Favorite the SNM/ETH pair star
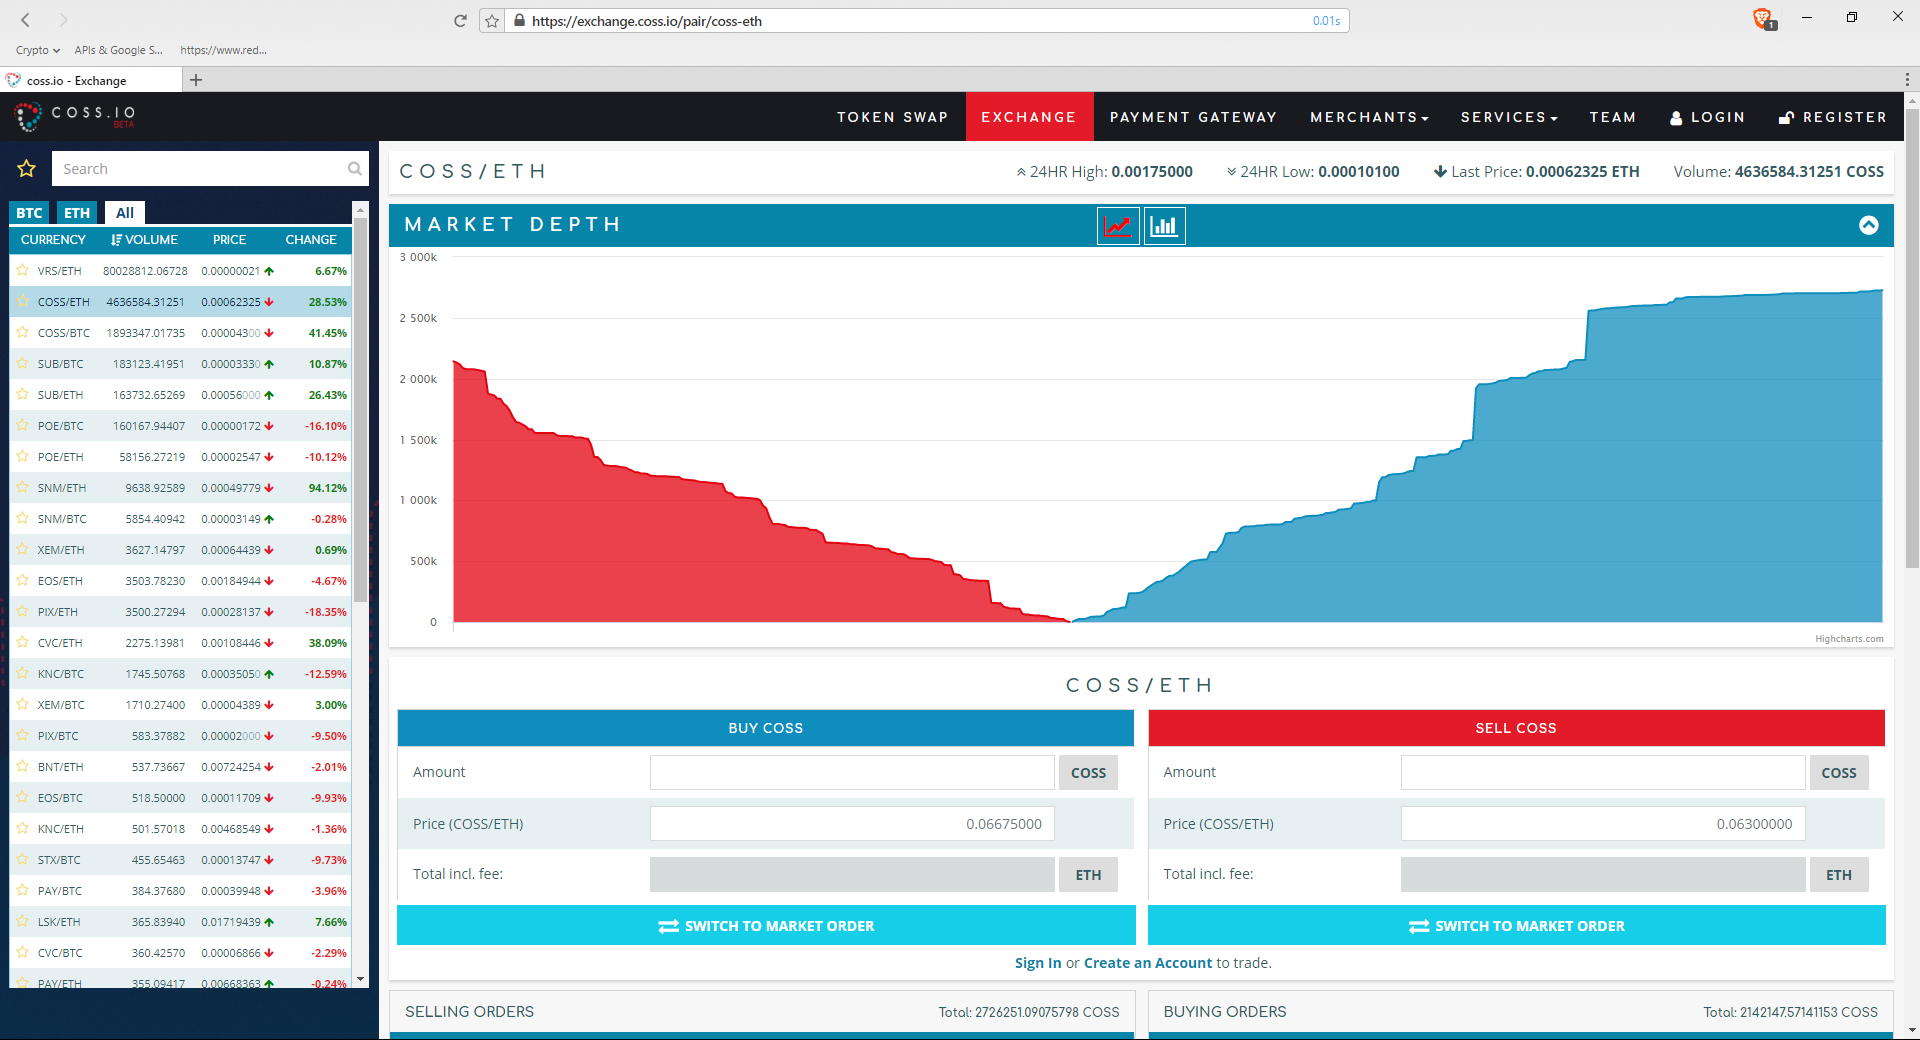The width and height of the screenshot is (1920, 1040). pyautogui.click(x=22, y=487)
